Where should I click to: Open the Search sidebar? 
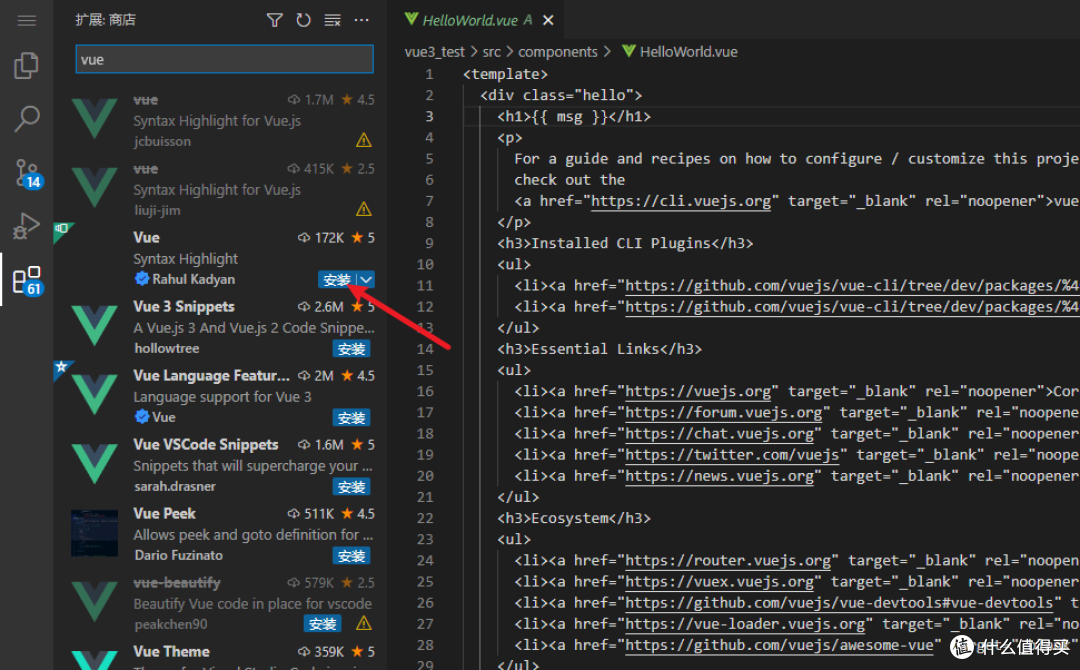click(26, 116)
